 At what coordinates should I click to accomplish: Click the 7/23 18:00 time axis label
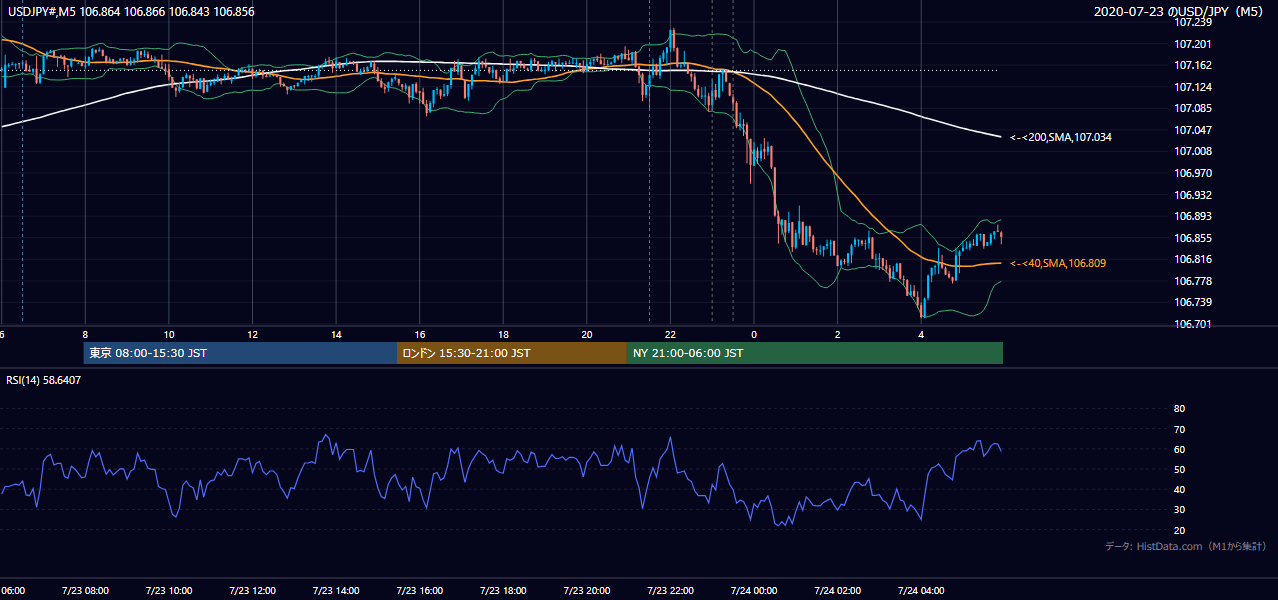coord(503,591)
